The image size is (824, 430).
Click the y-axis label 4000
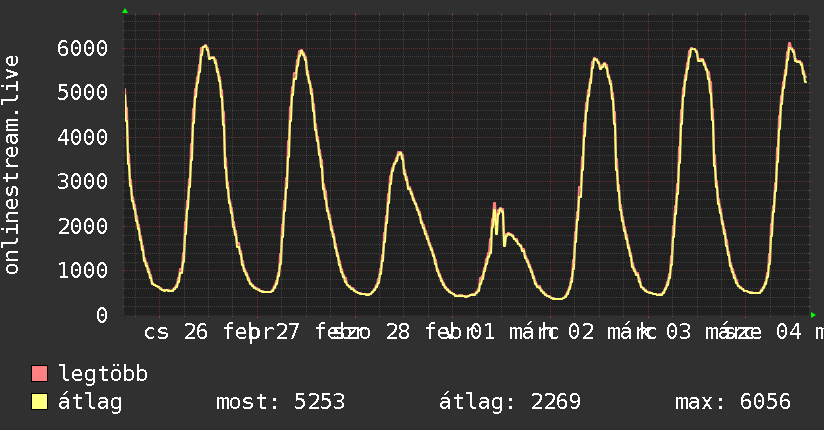point(83,137)
